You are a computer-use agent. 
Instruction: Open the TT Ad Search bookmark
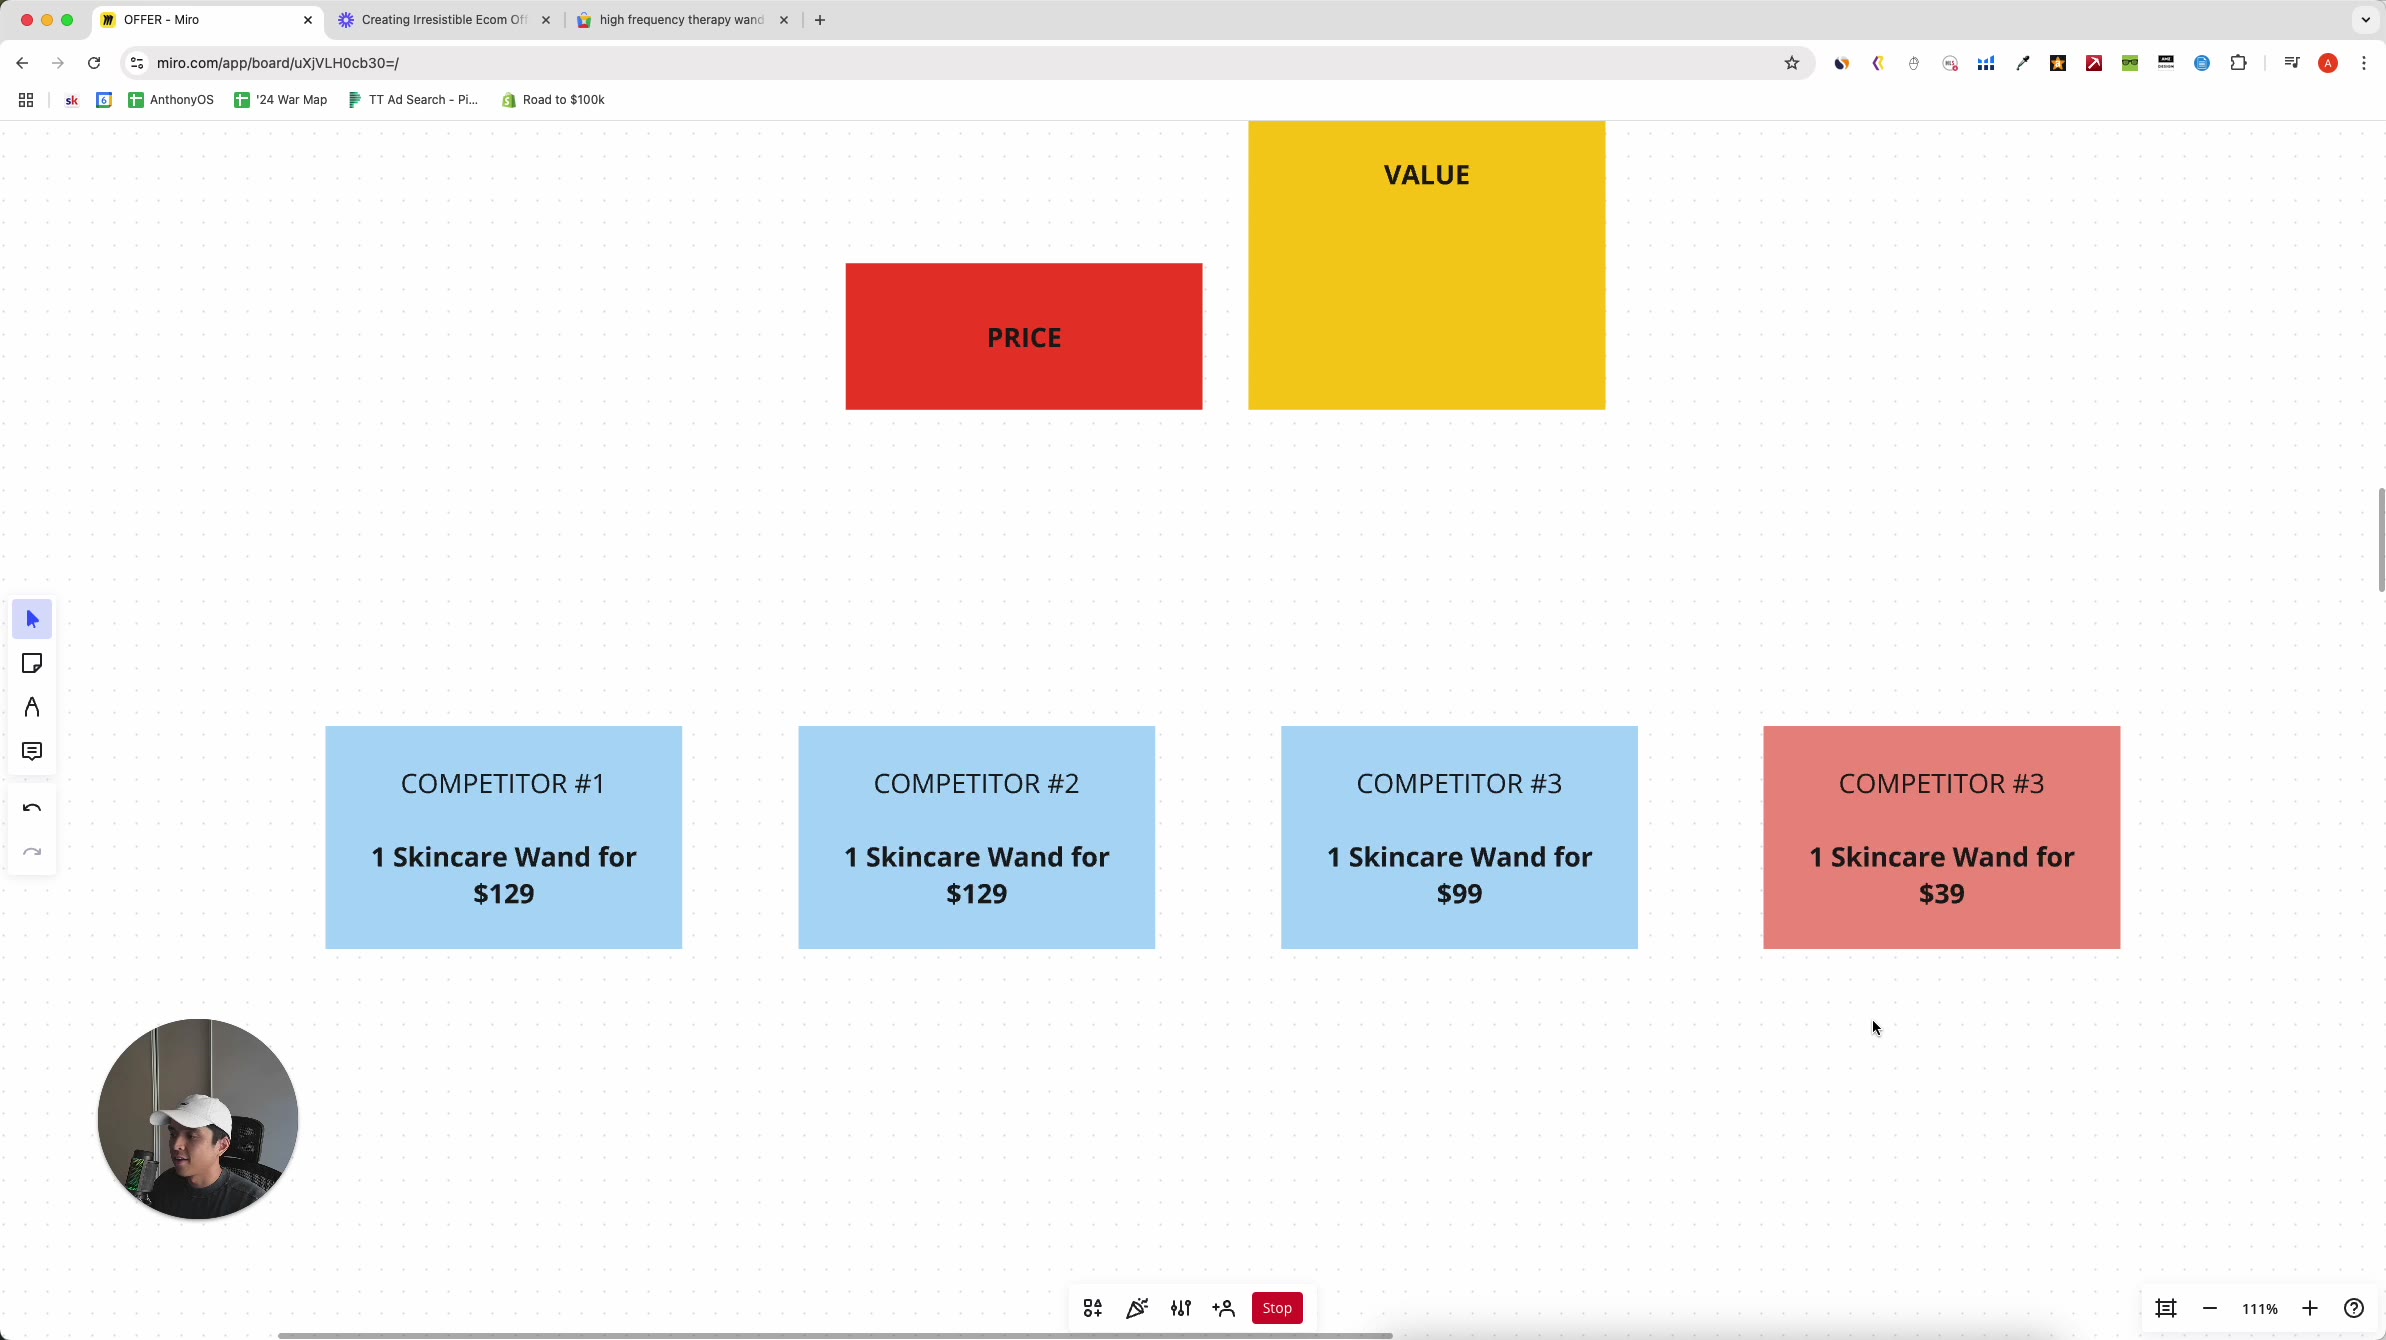click(x=413, y=100)
